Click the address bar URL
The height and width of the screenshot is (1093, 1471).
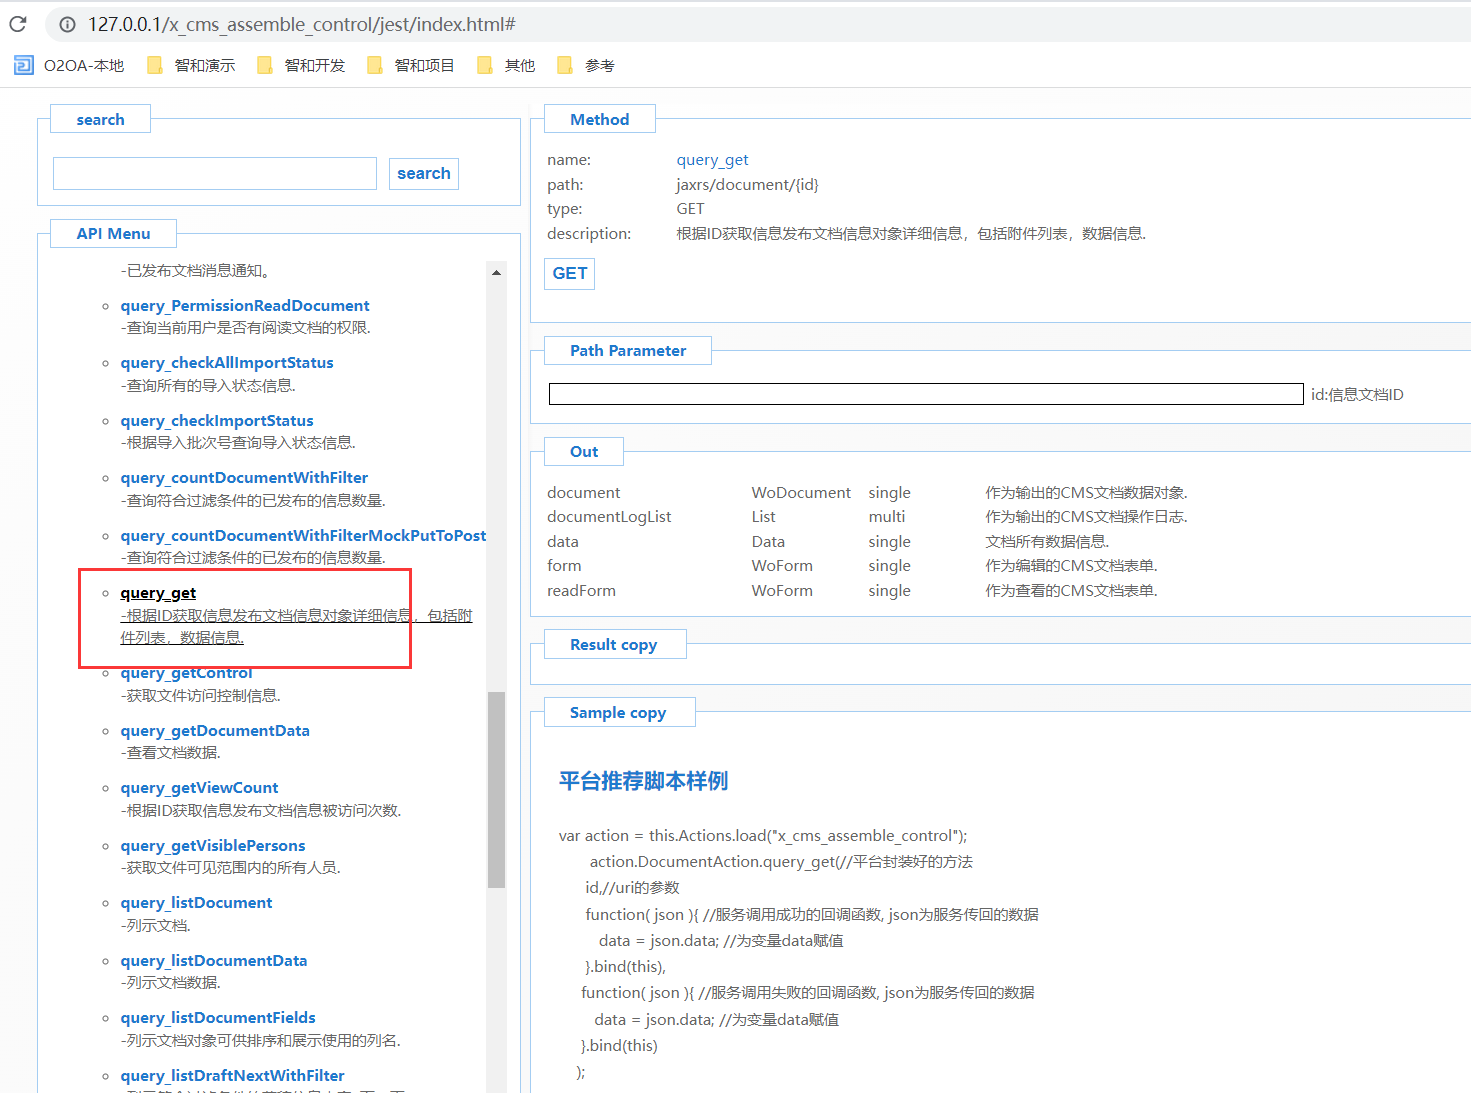pos(301,24)
